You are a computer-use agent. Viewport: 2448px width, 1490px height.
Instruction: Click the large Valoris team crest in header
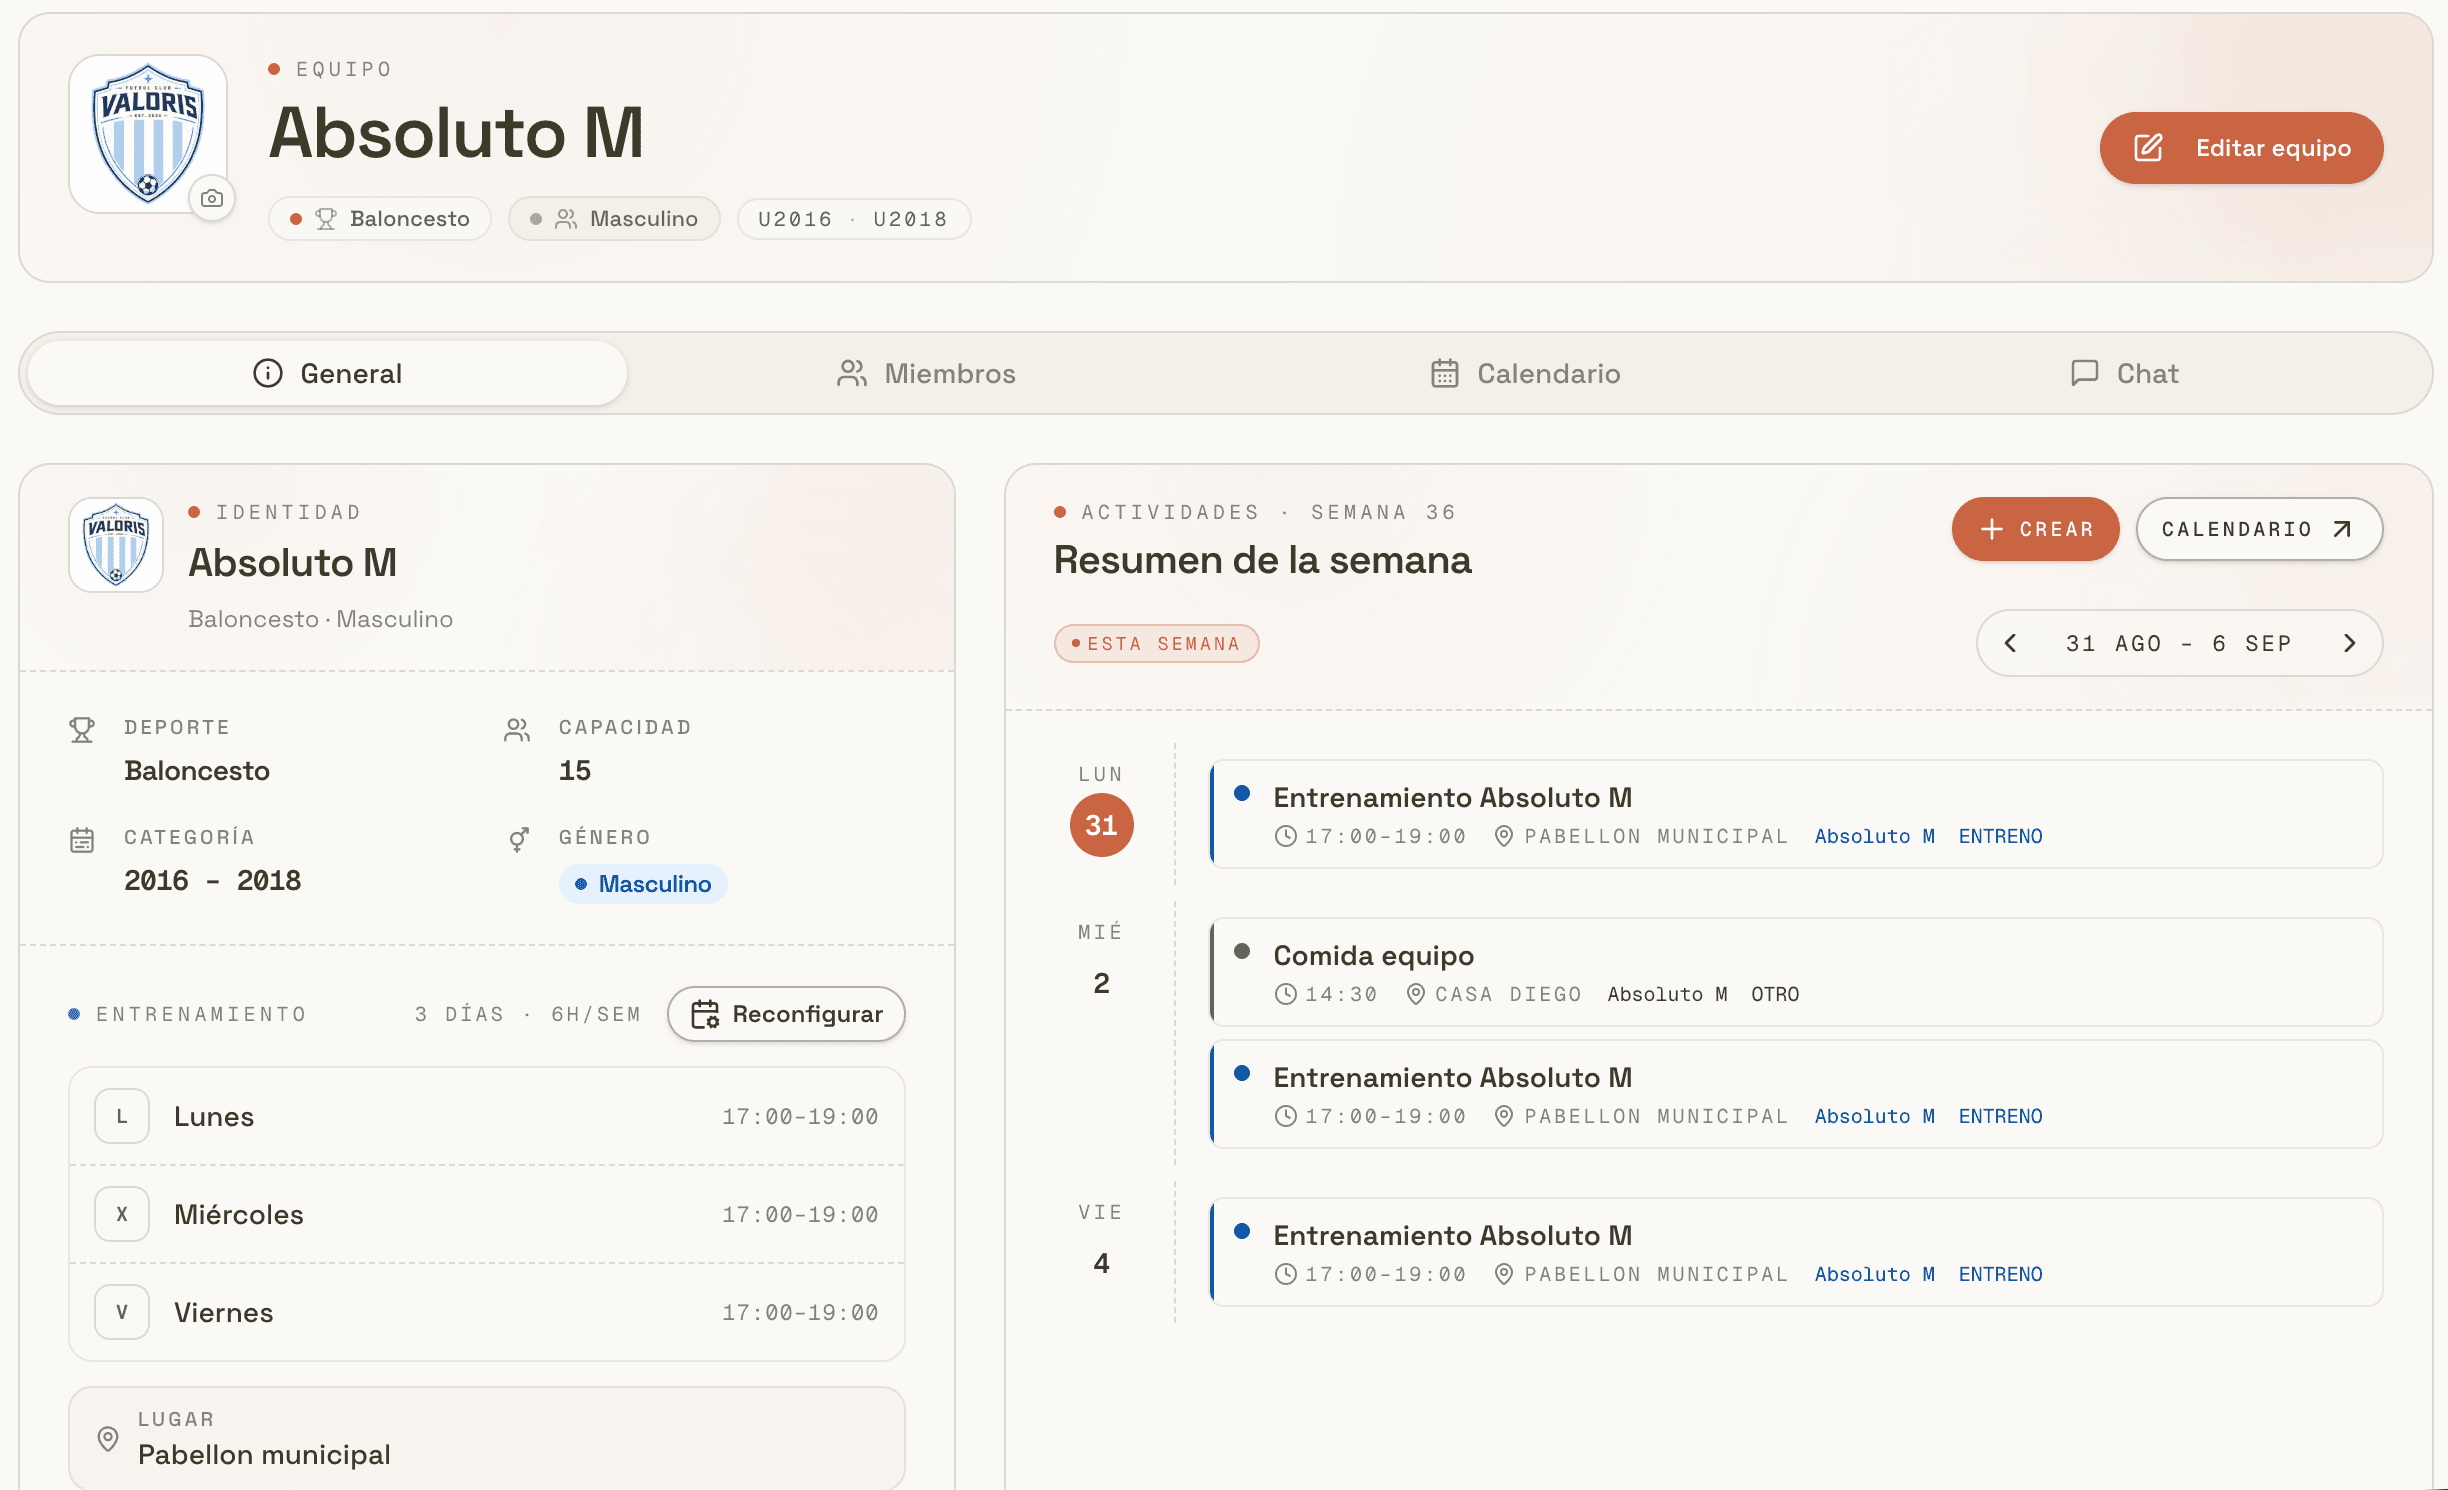click(x=148, y=134)
